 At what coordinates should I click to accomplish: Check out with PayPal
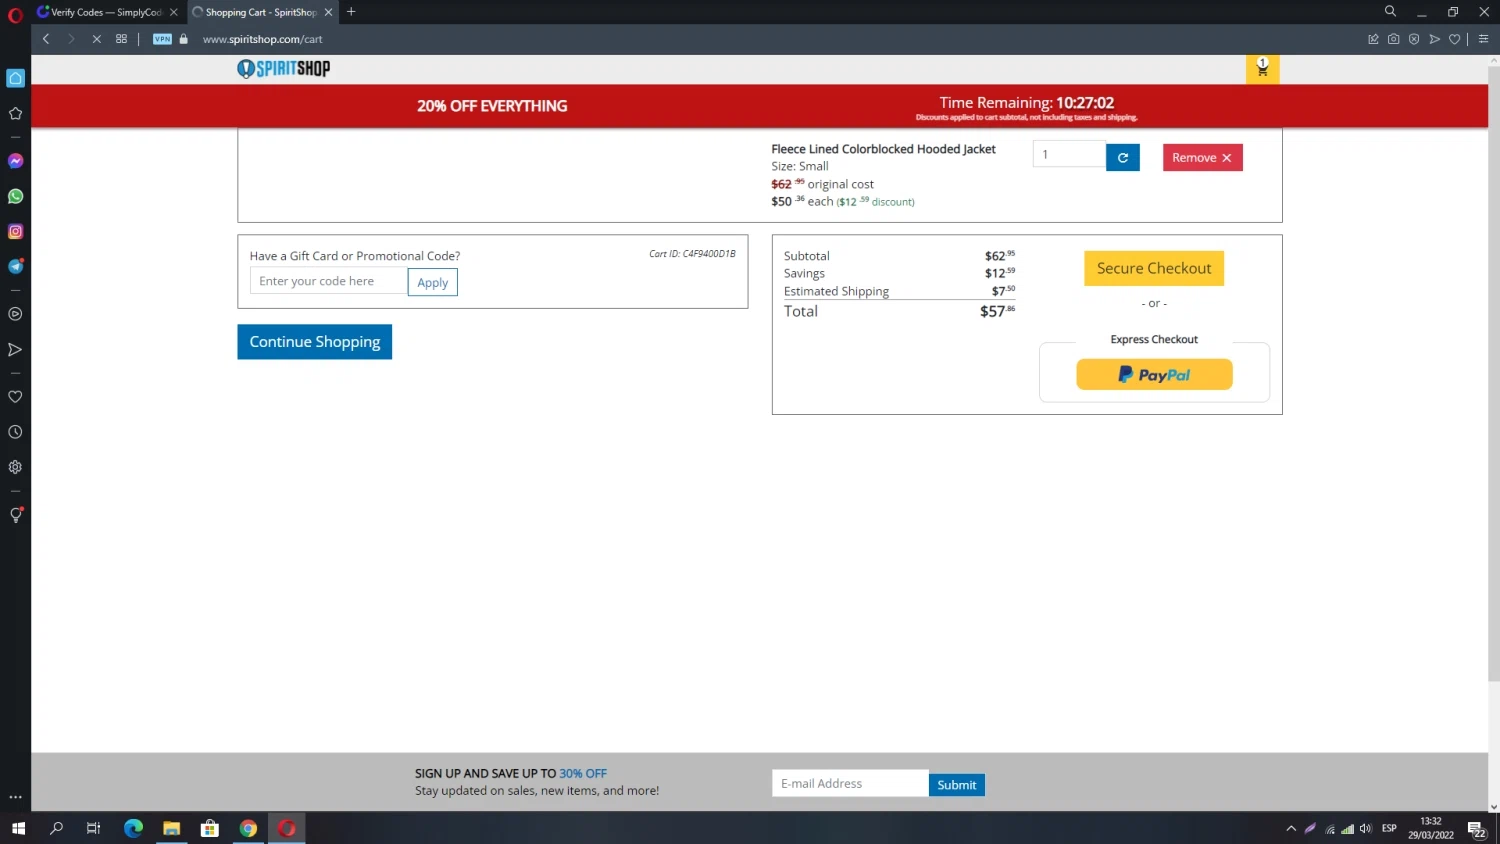1154,374
